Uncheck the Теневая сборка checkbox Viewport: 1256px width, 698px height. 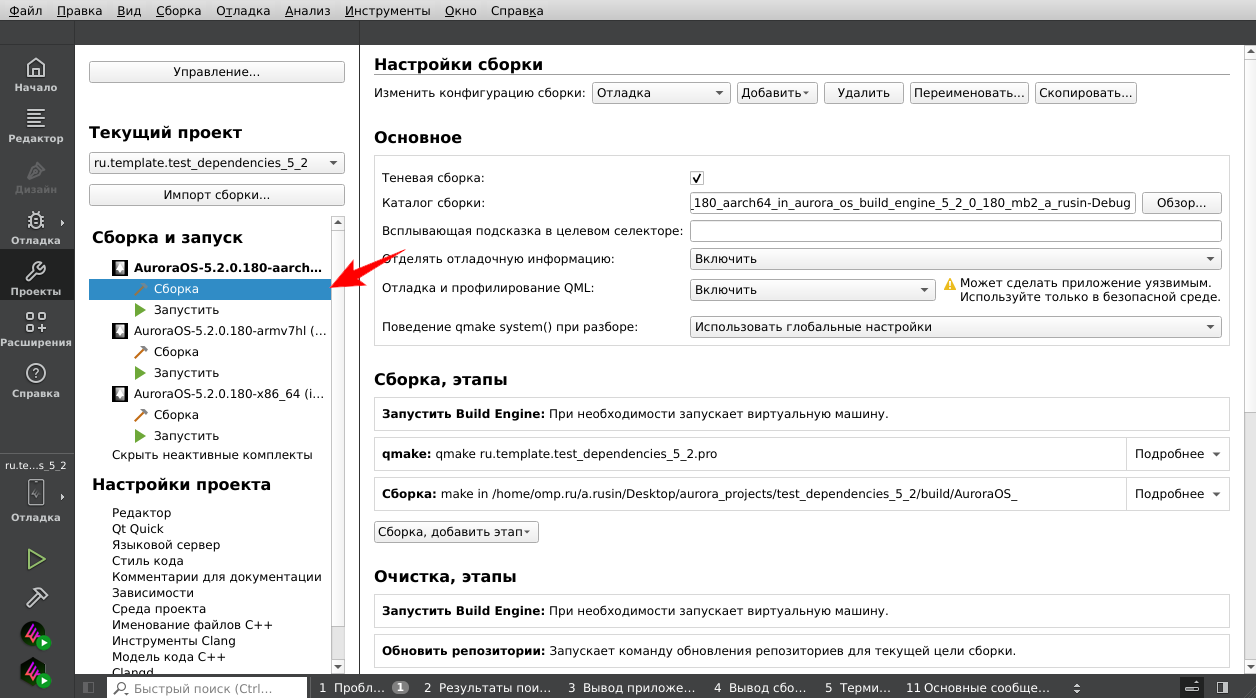point(695,177)
